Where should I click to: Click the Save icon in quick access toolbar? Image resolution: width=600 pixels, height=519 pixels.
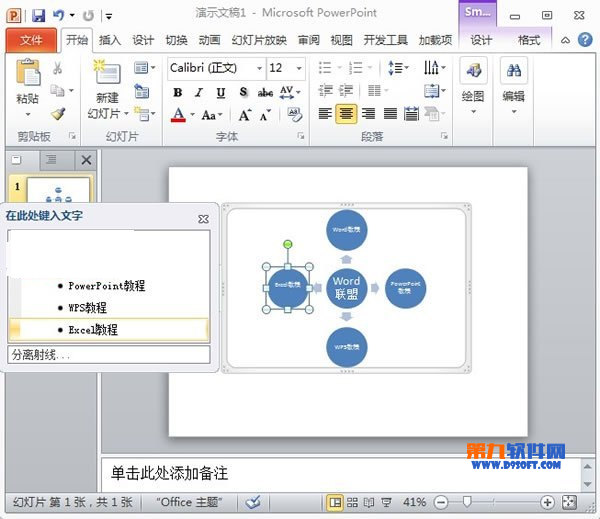pyautogui.click(x=38, y=15)
